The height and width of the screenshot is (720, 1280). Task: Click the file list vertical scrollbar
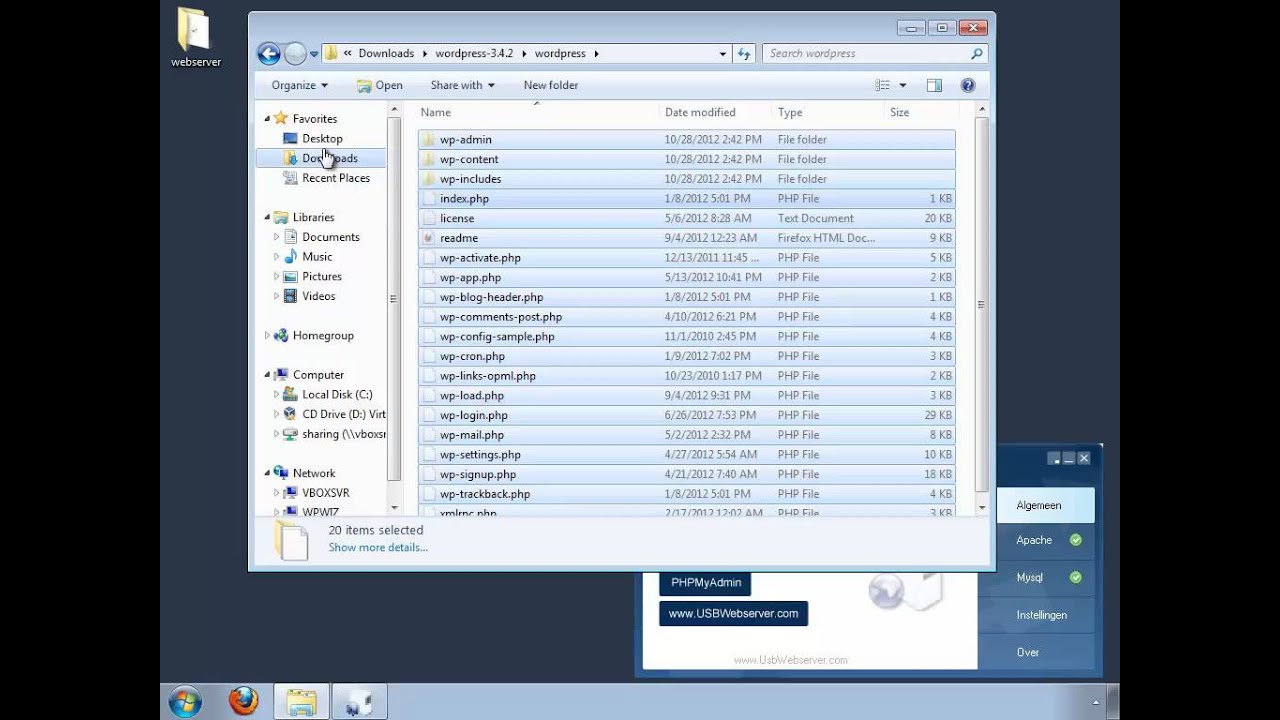(981, 304)
